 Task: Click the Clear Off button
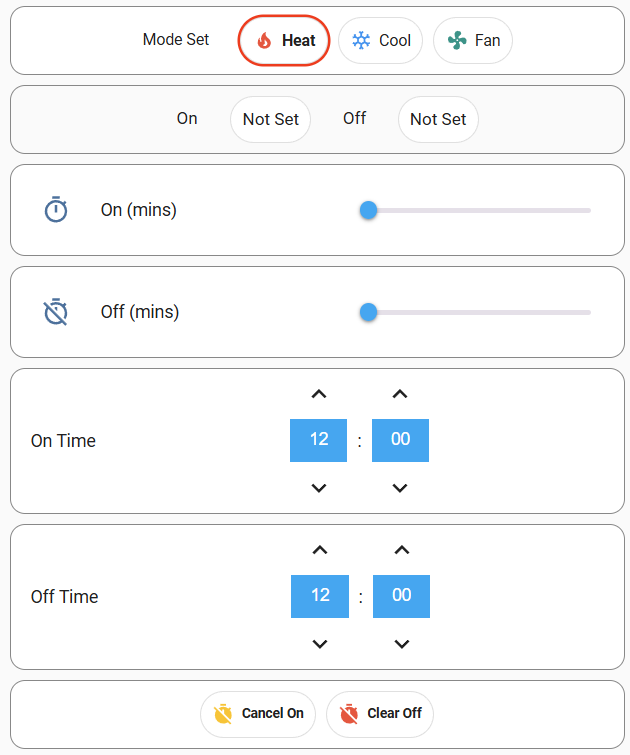(x=380, y=714)
